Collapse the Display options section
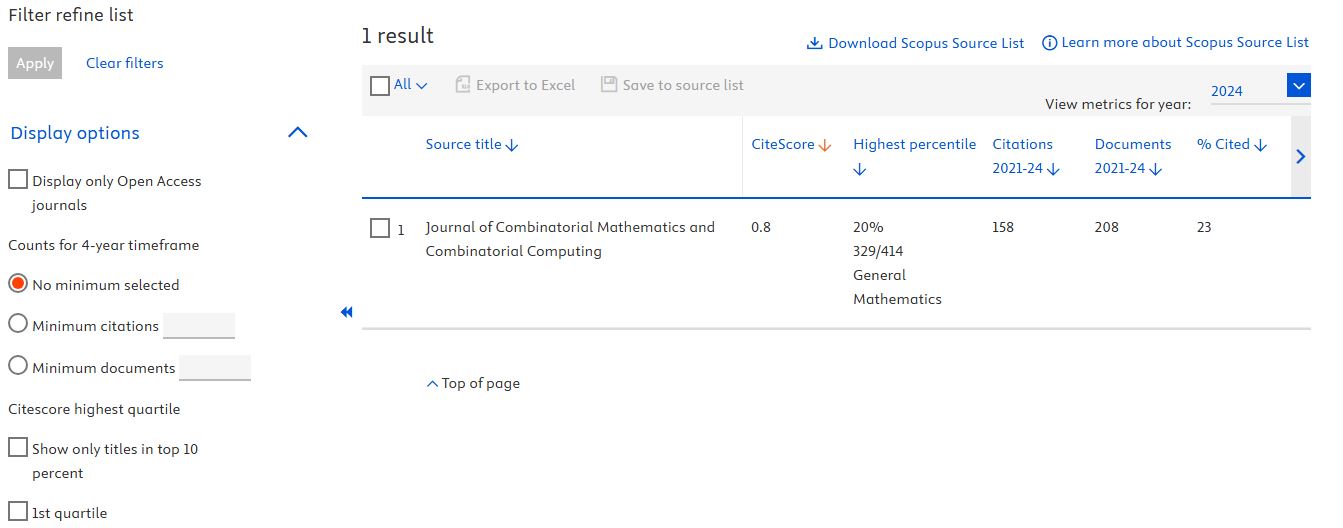 (297, 133)
